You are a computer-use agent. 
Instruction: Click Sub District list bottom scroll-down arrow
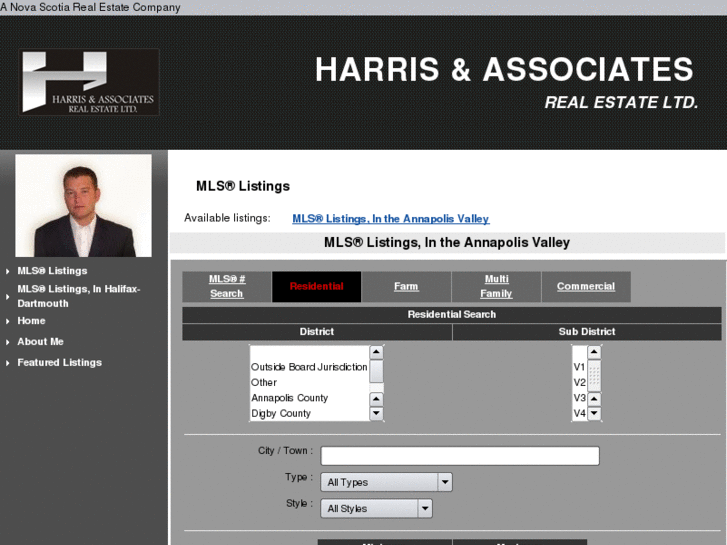pos(594,413)
